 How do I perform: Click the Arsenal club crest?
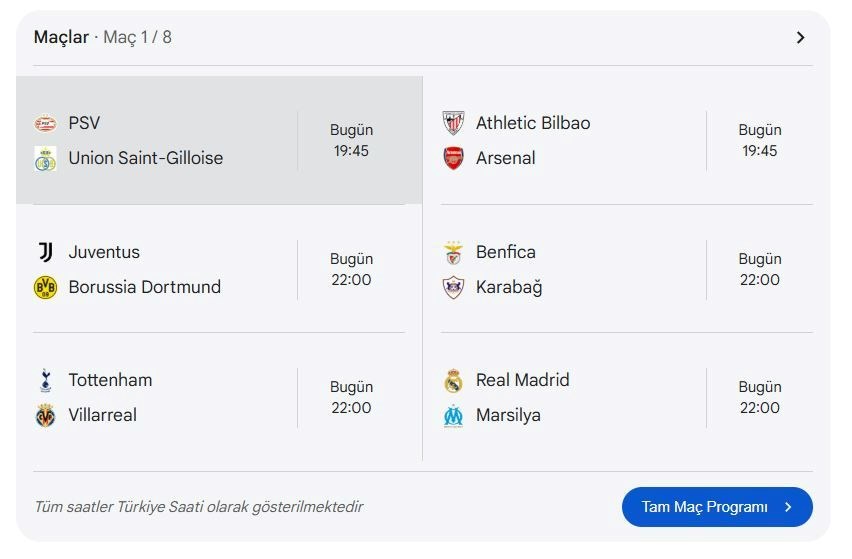click(x=453, y=158)
